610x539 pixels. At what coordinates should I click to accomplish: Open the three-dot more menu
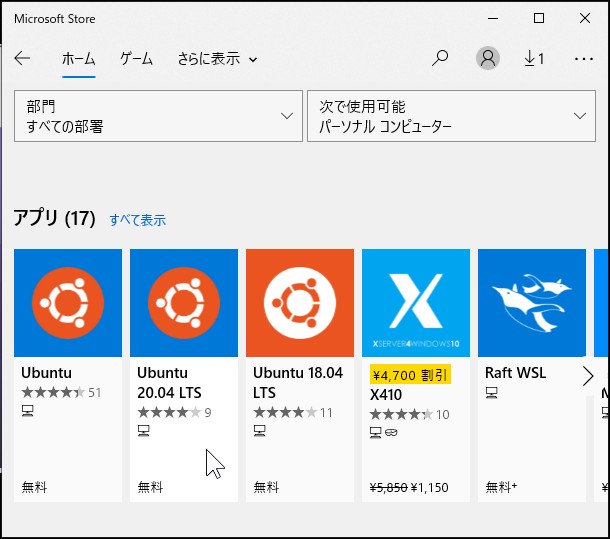coord(584,59)
